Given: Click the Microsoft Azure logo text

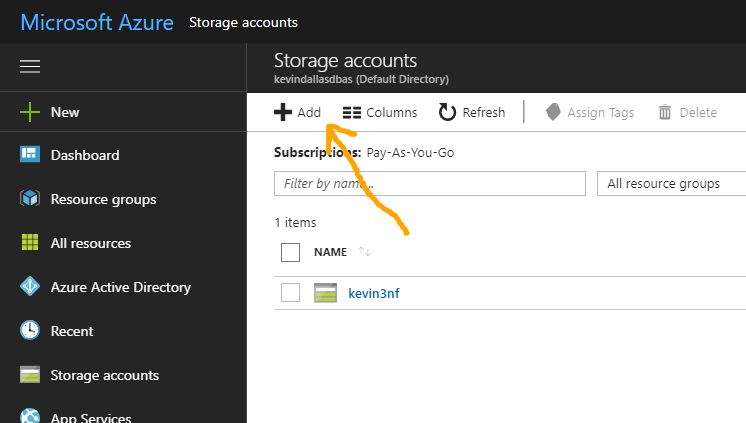Looking at the screenshot, I should 97,22.
